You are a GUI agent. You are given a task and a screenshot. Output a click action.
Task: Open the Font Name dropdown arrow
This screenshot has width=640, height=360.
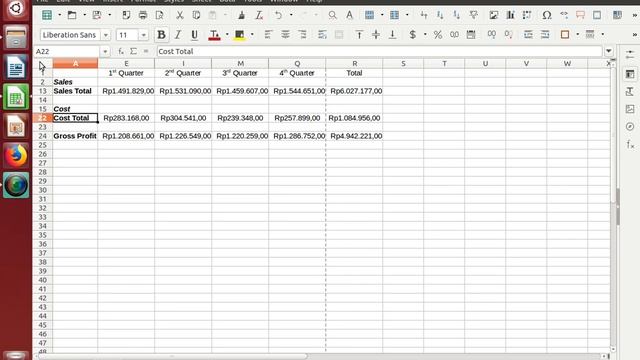(106, 35)
